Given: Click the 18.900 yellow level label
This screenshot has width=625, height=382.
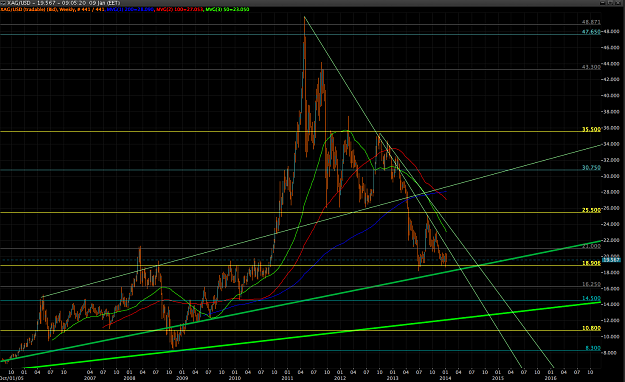Looking at the screenshot, I should [591, 263].
